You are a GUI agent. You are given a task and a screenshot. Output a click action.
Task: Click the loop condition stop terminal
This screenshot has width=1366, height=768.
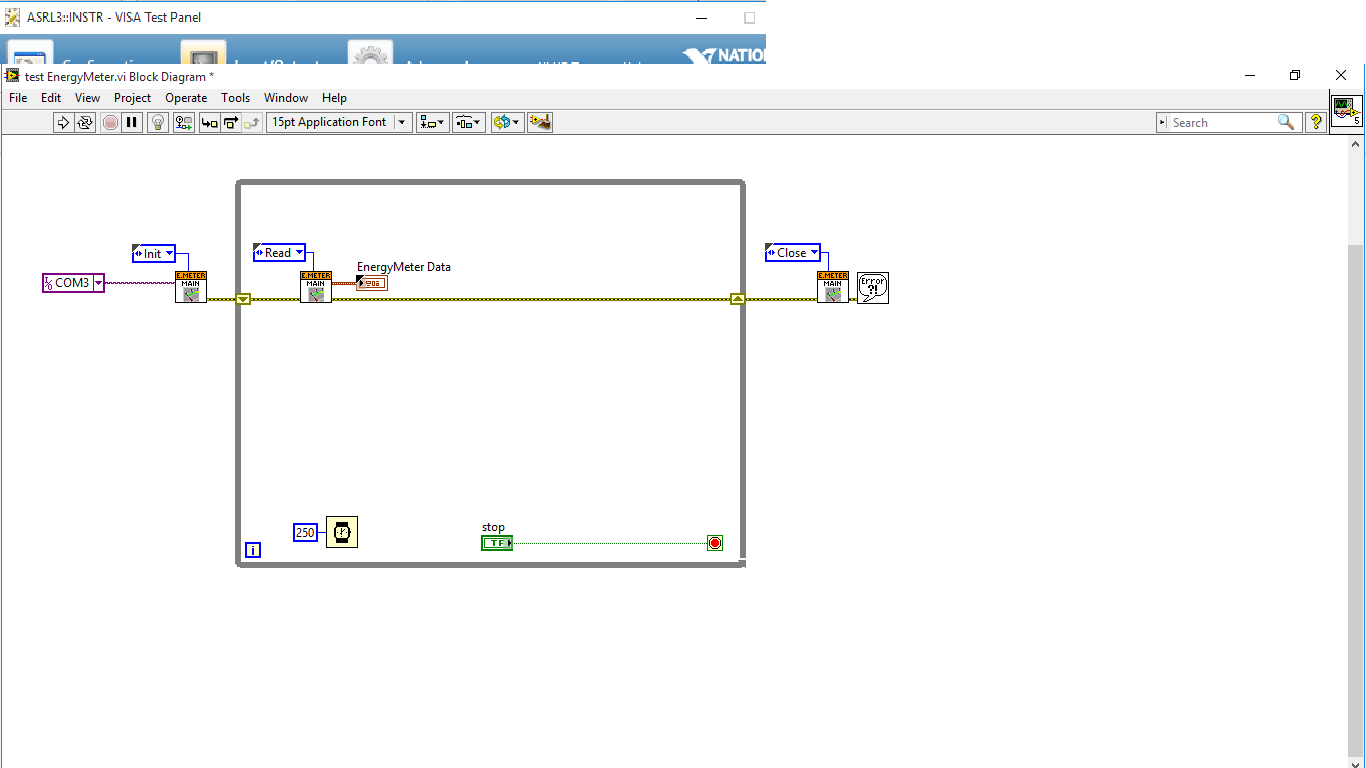click(715, 543)
